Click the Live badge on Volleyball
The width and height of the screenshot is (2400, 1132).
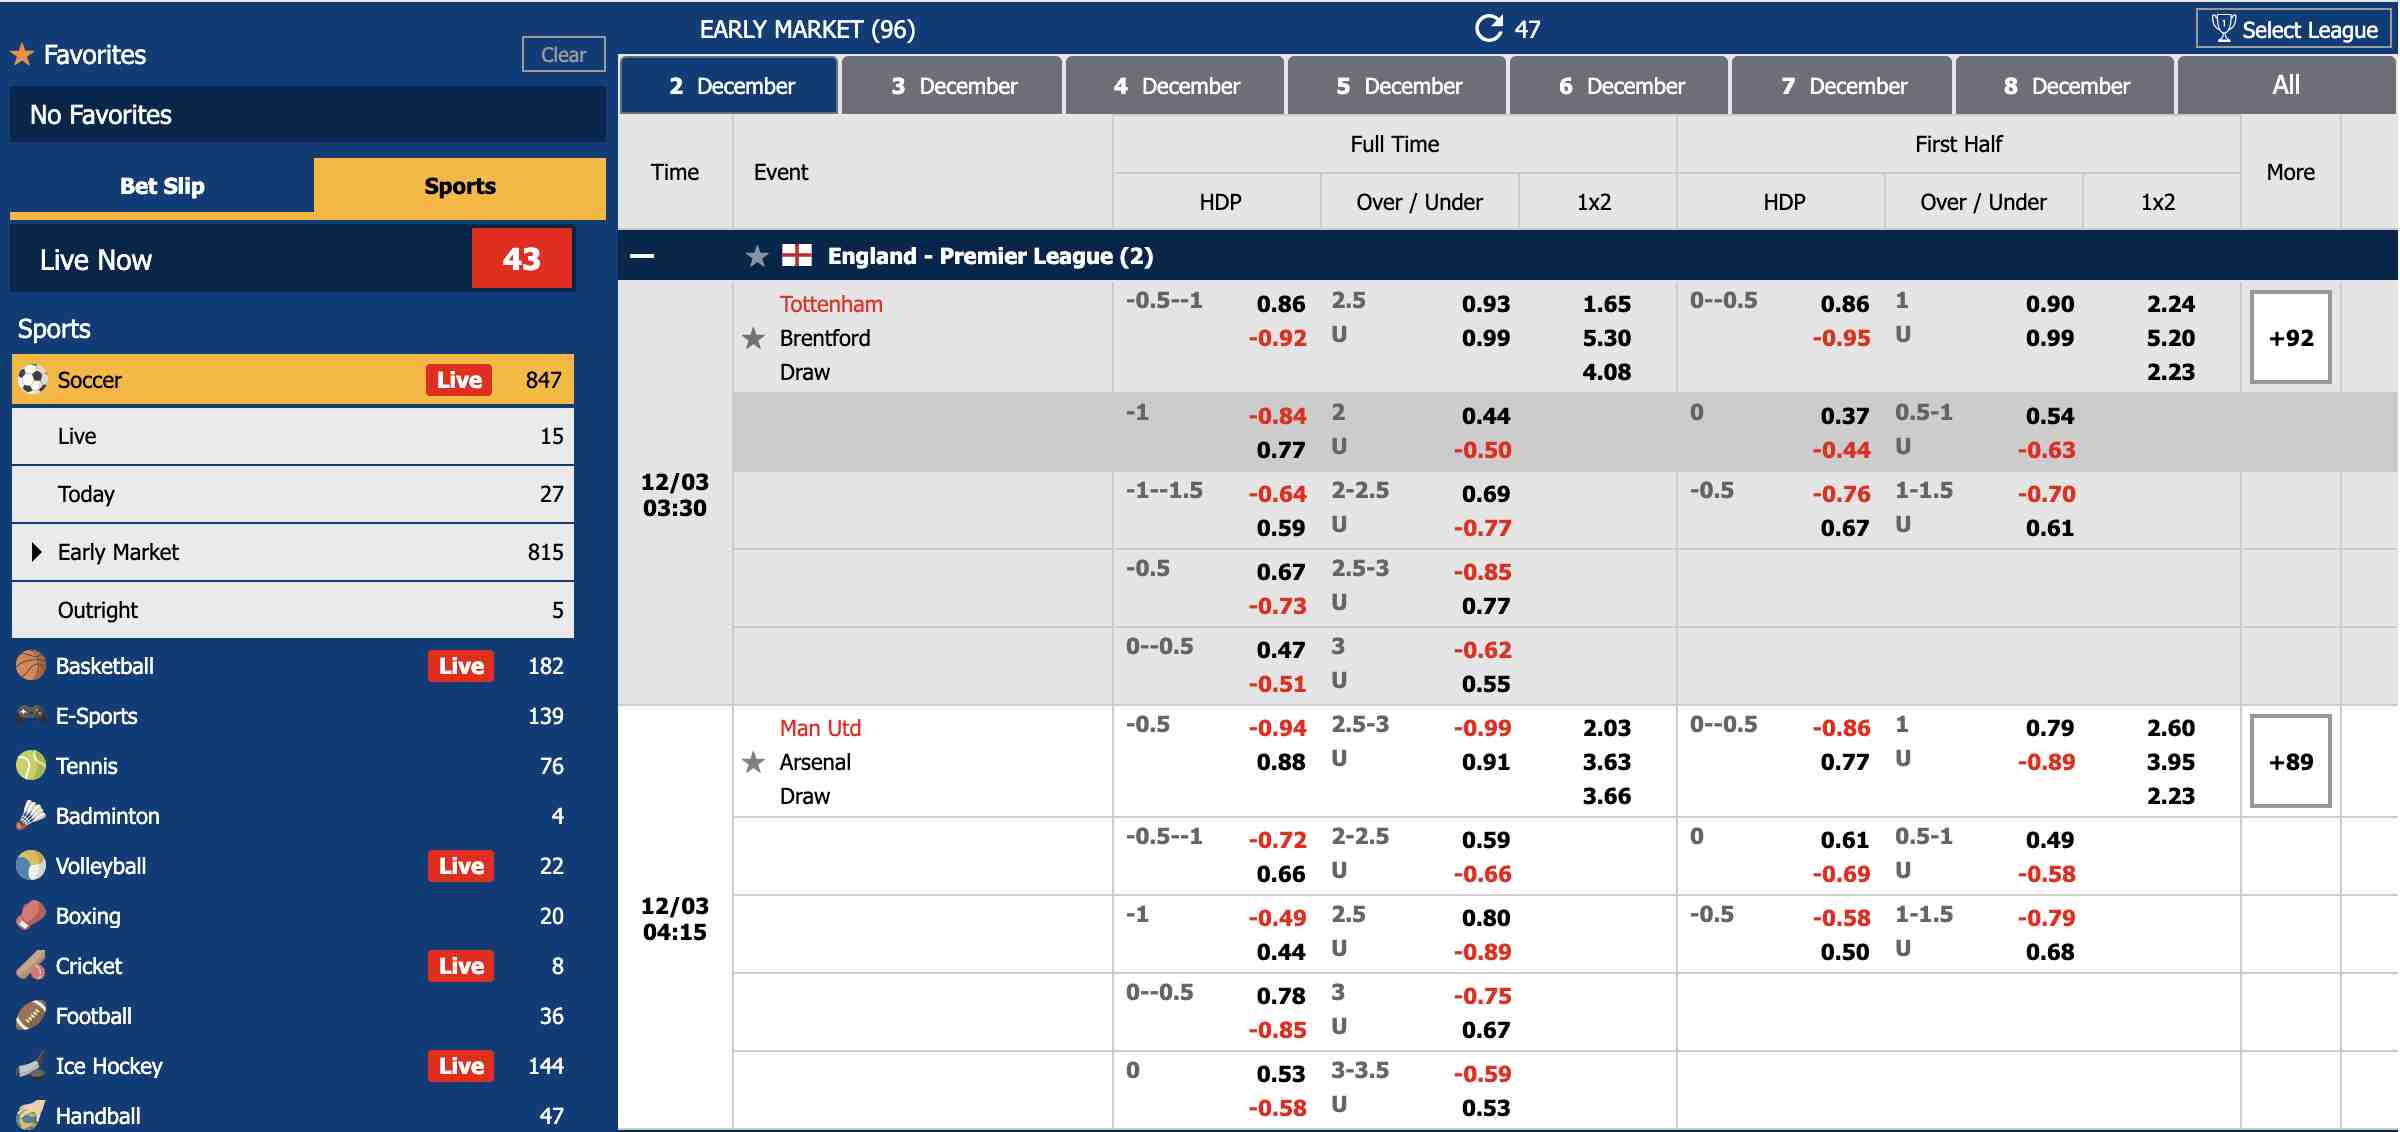[461, 866]
